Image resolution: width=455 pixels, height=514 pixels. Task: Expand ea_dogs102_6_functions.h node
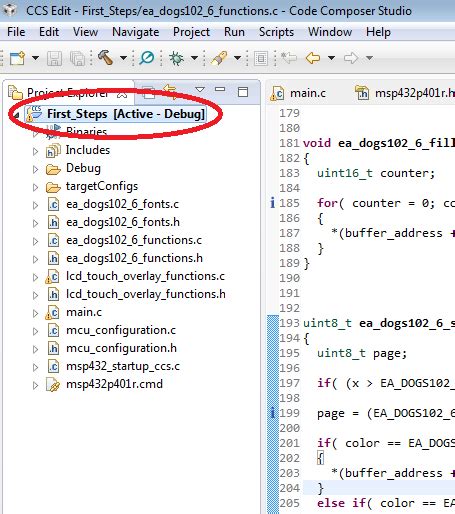[35, 260]
